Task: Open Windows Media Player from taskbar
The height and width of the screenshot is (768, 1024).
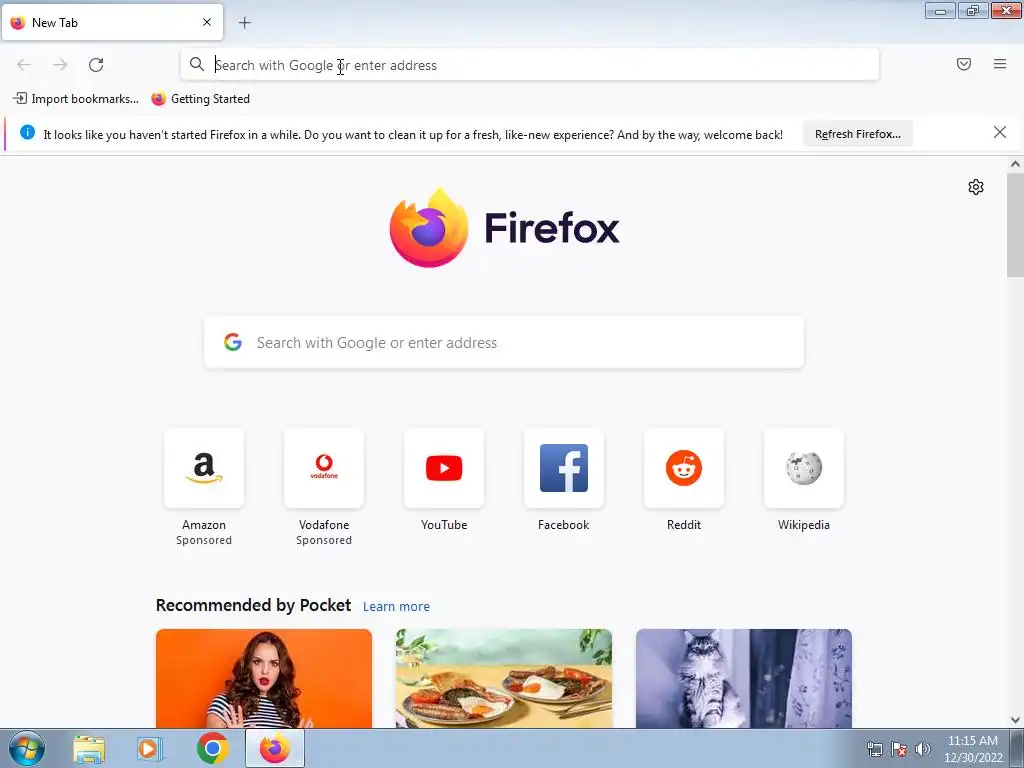Action: click(150, 749)
